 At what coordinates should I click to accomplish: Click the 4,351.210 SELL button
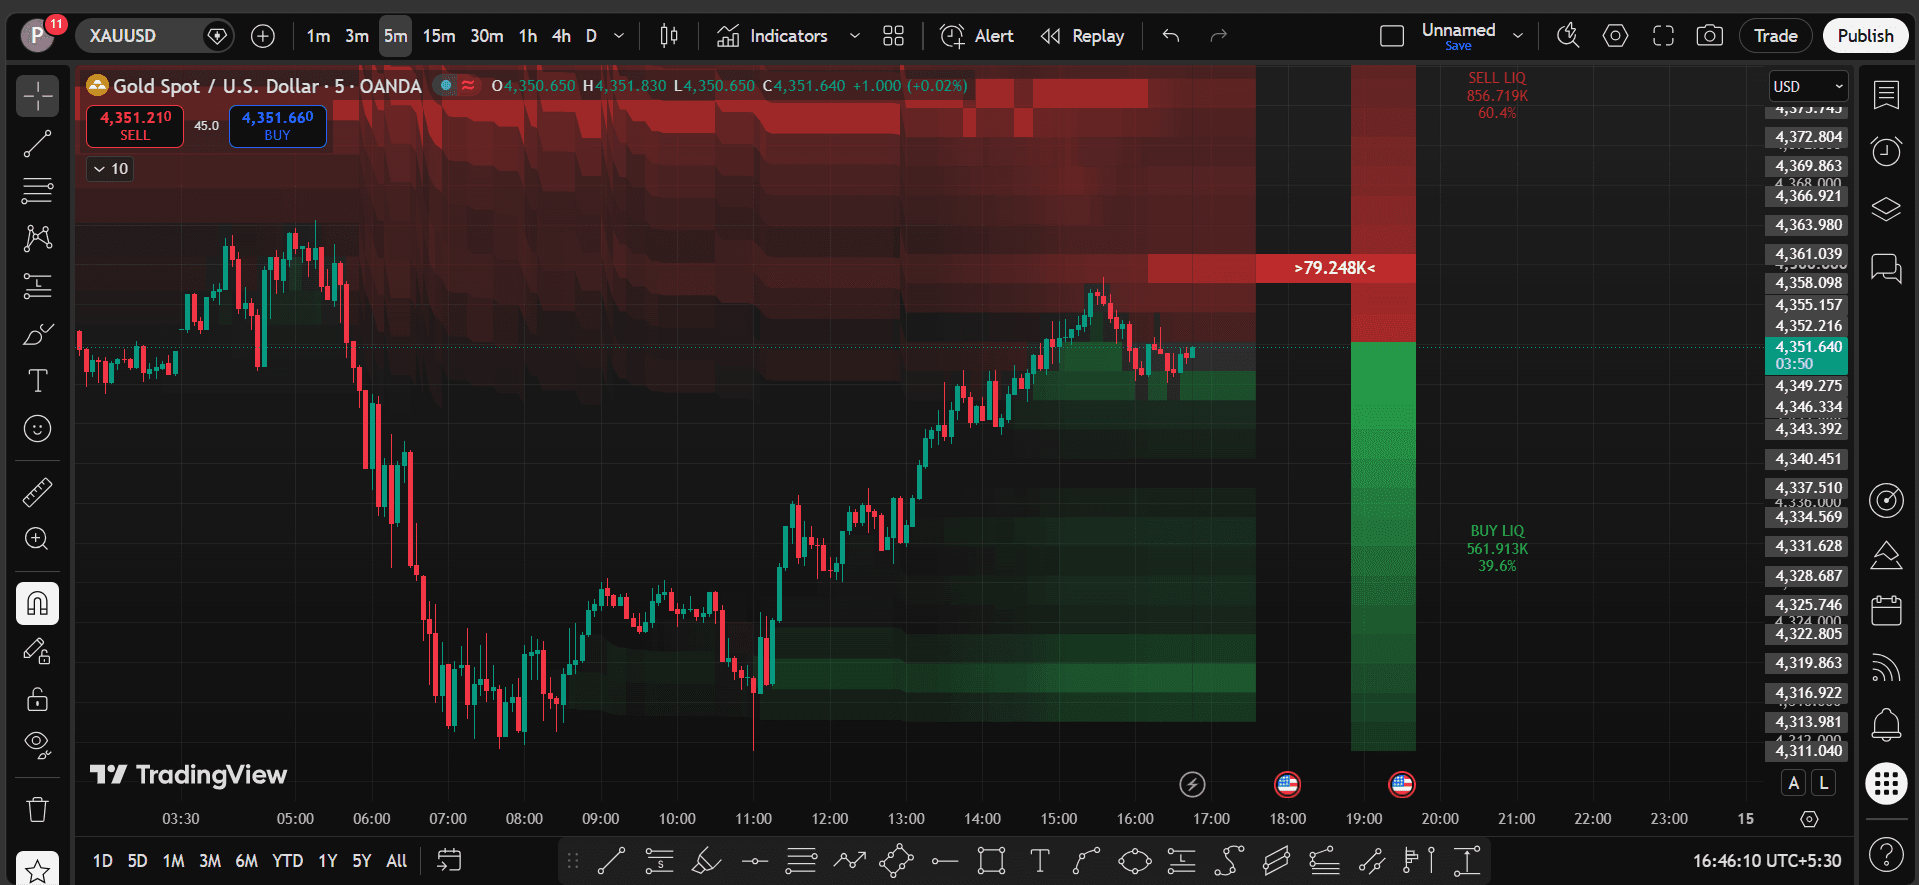tap(135, 126)
